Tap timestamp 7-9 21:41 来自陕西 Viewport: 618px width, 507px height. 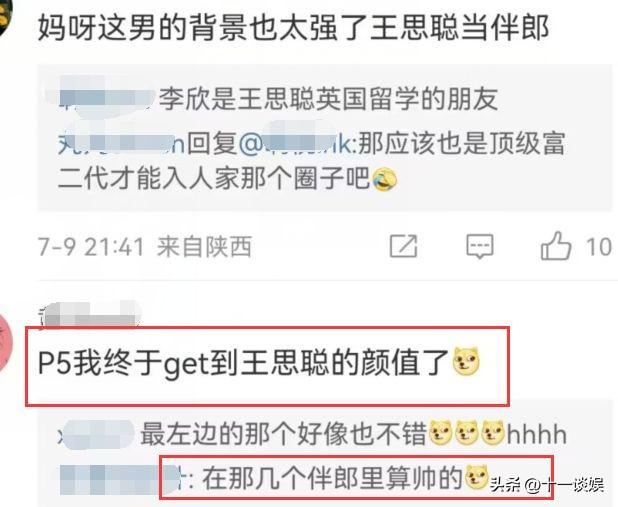pyautogui.click(x=145, y=247)
